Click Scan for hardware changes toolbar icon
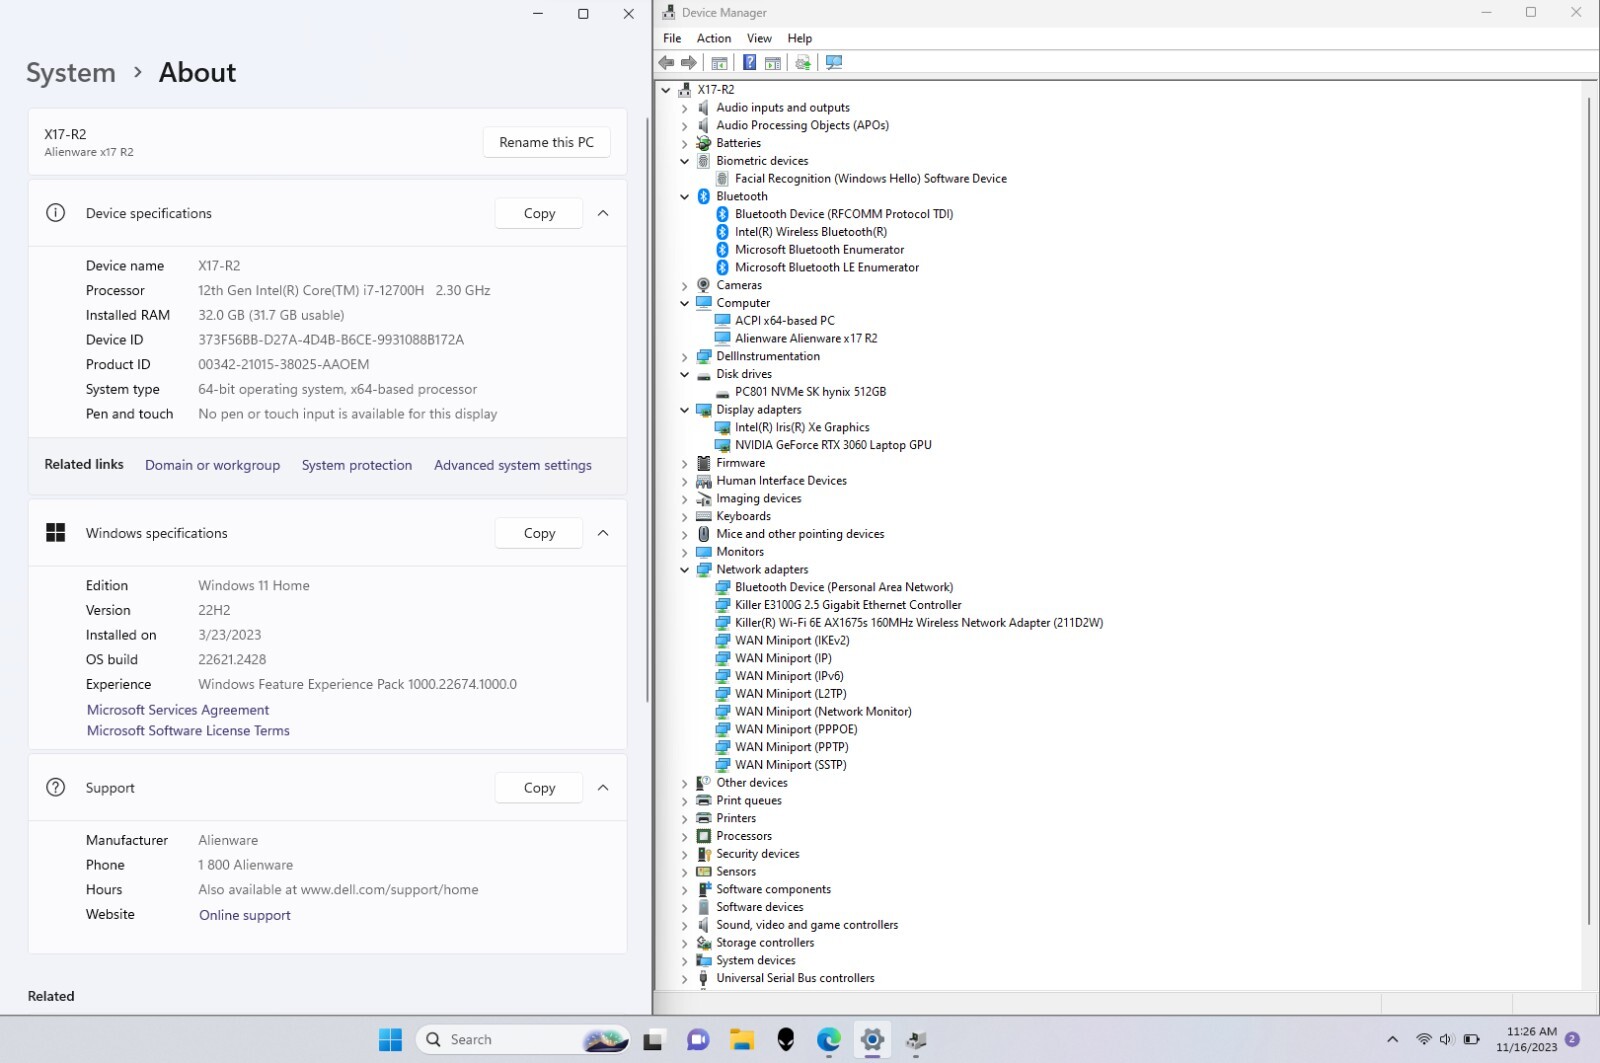 (x=834, y=63)
